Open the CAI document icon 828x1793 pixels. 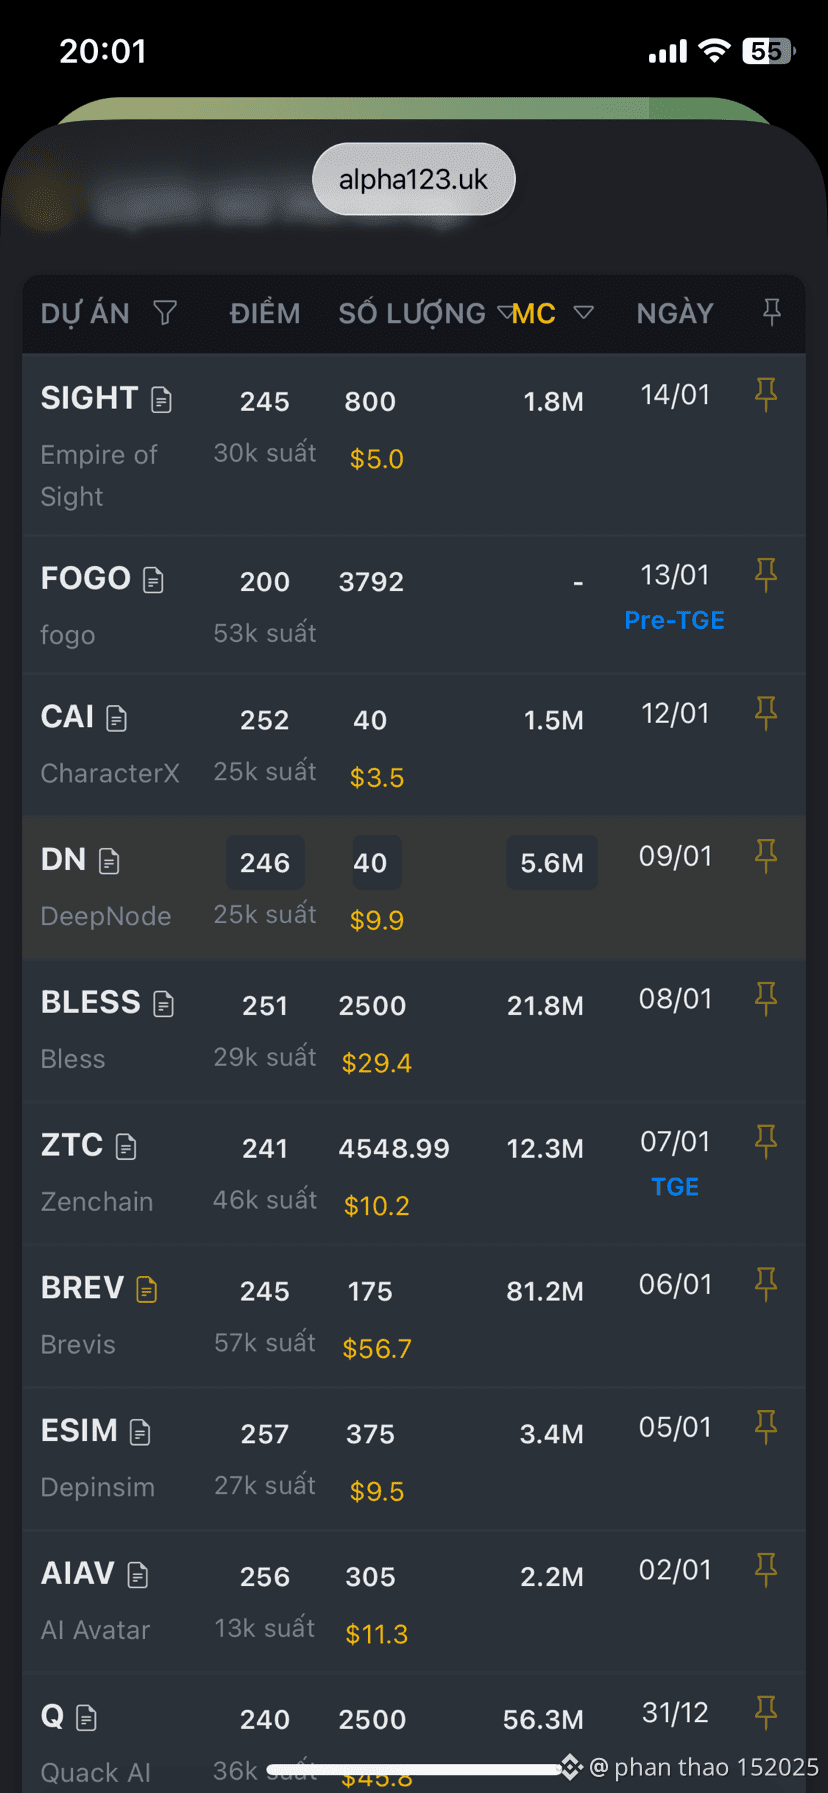click(x=117, y=718)
